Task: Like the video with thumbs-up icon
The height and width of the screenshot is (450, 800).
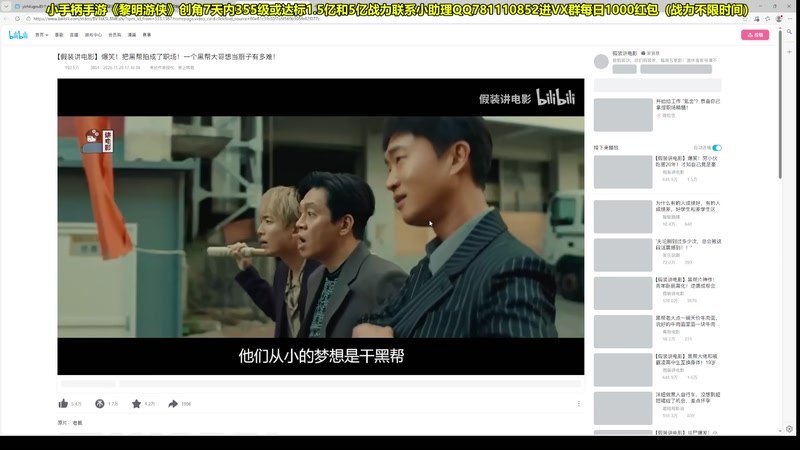Action: pyautogui.click(x=64, y=404)
